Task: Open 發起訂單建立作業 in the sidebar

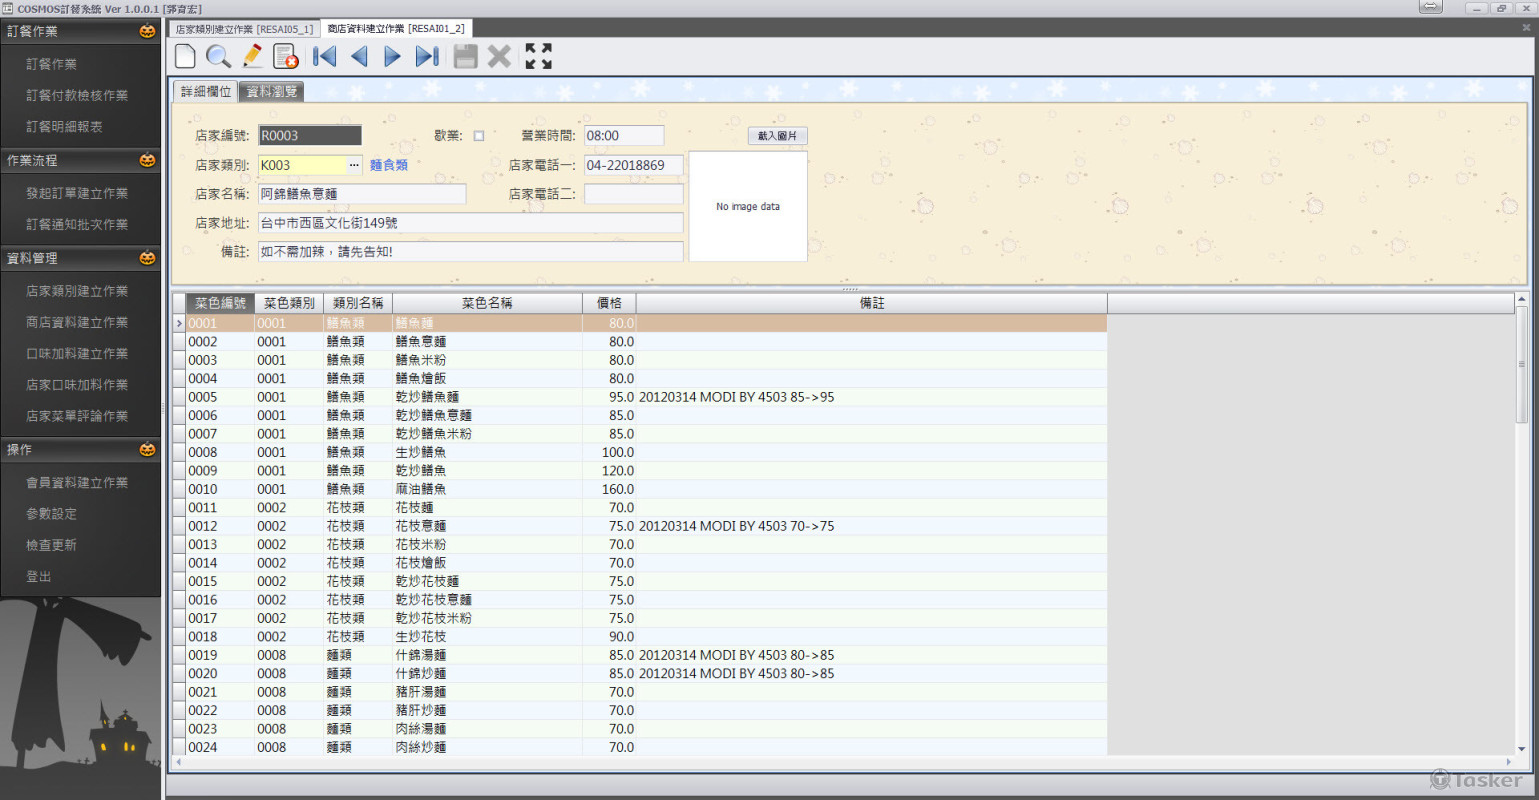Action: (77, 193)
